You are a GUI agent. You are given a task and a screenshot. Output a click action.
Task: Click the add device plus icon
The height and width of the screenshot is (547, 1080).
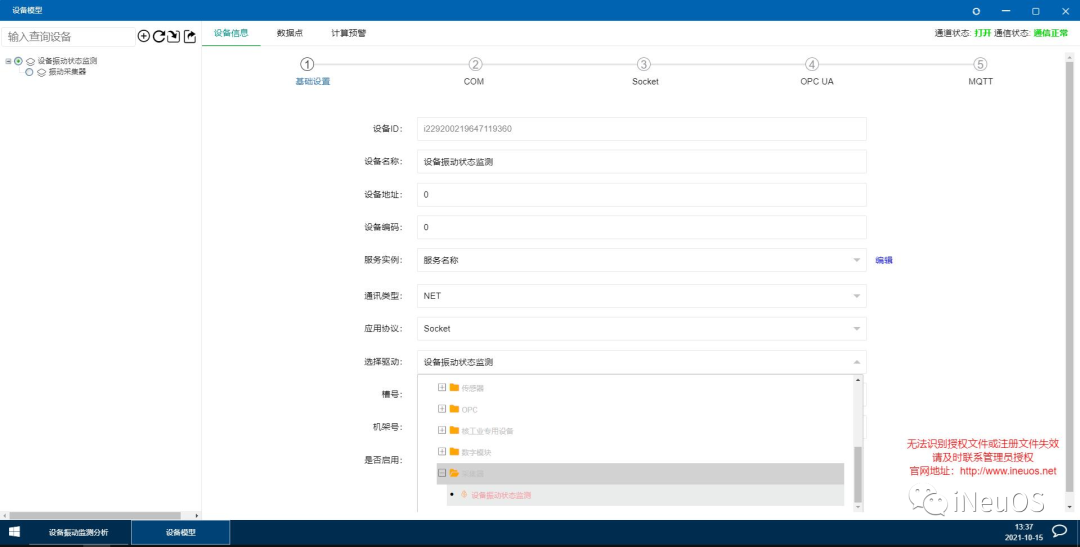coord(143,37)
